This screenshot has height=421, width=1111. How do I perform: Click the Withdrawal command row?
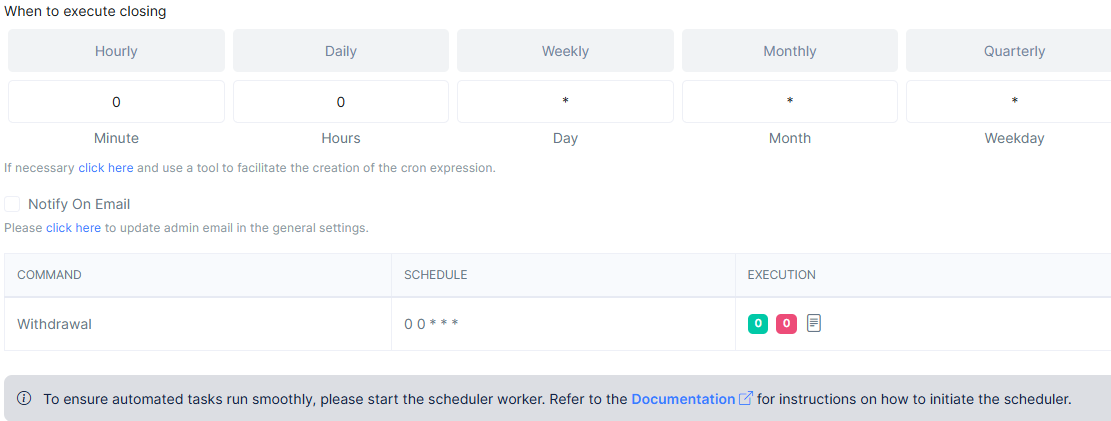[55, 324]
